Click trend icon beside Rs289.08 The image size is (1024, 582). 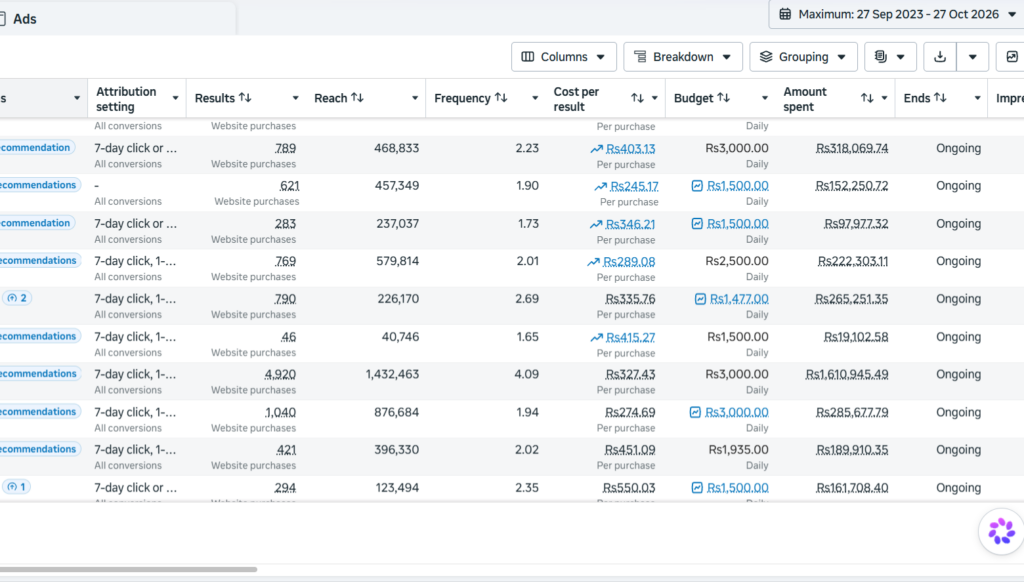point(593,262)
